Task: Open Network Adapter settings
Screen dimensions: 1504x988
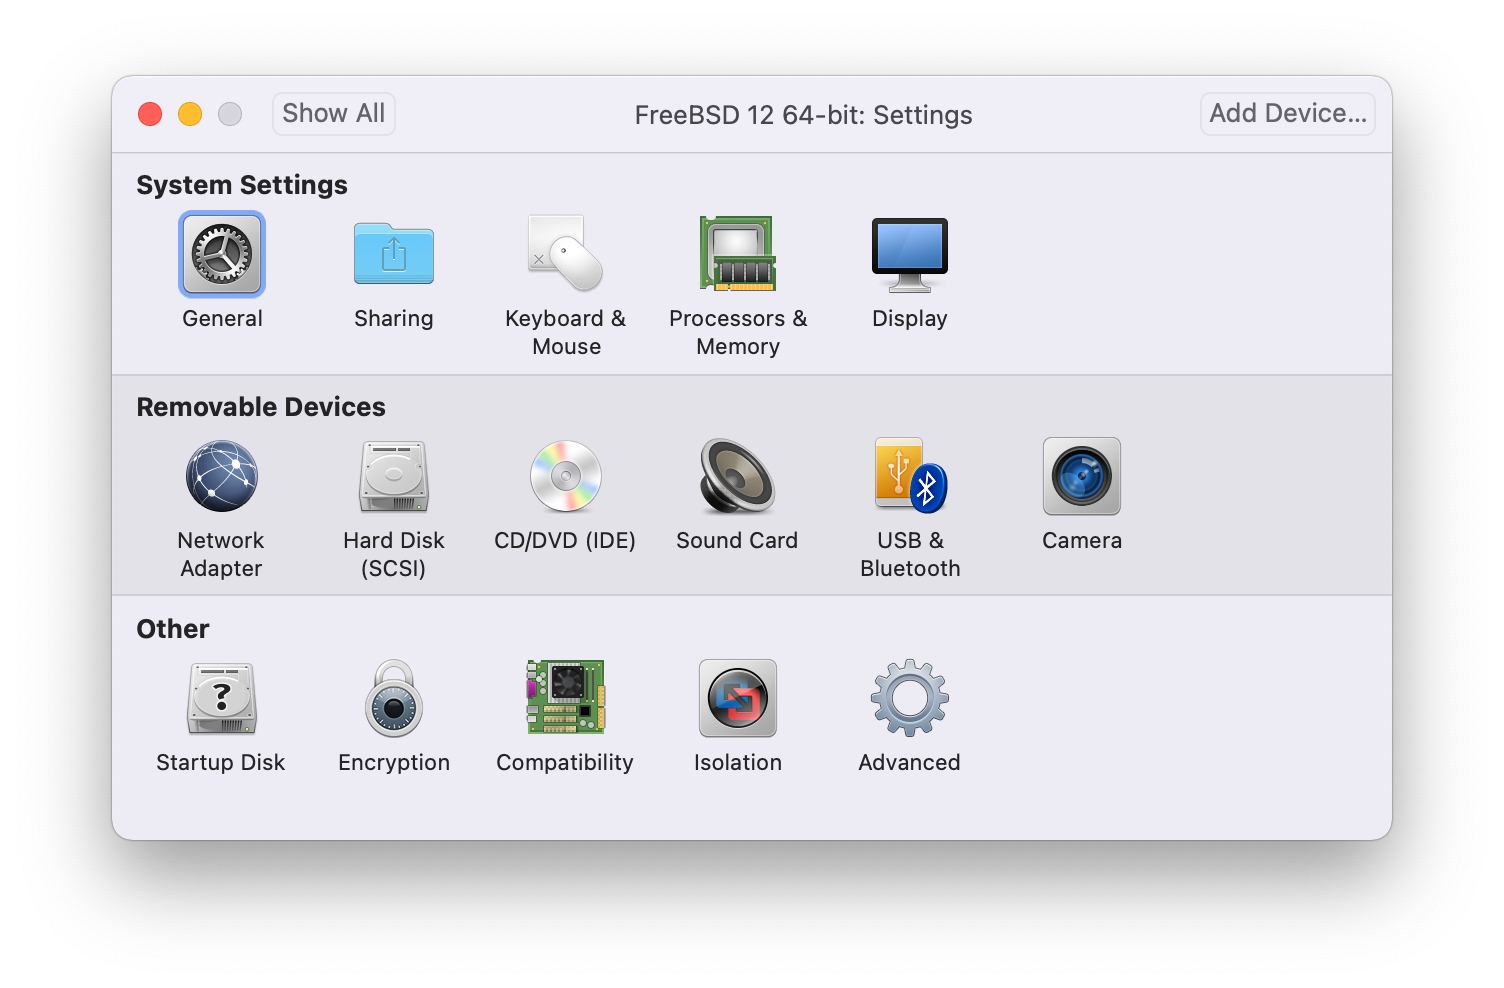Action: [x=222, y=476]
